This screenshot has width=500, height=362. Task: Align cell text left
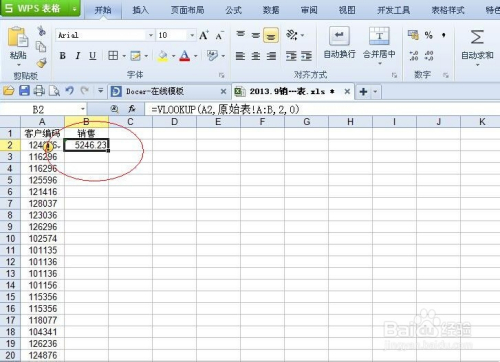point(240,56)
